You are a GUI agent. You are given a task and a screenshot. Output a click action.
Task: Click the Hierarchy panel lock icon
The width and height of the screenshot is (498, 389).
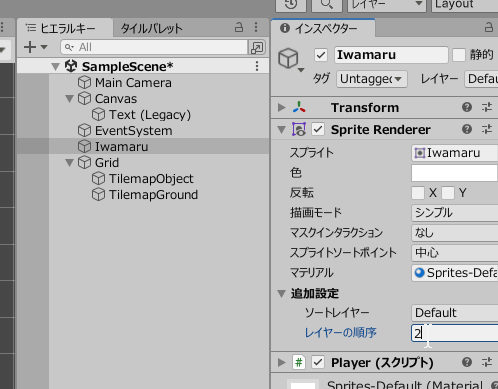coord(239,27)
